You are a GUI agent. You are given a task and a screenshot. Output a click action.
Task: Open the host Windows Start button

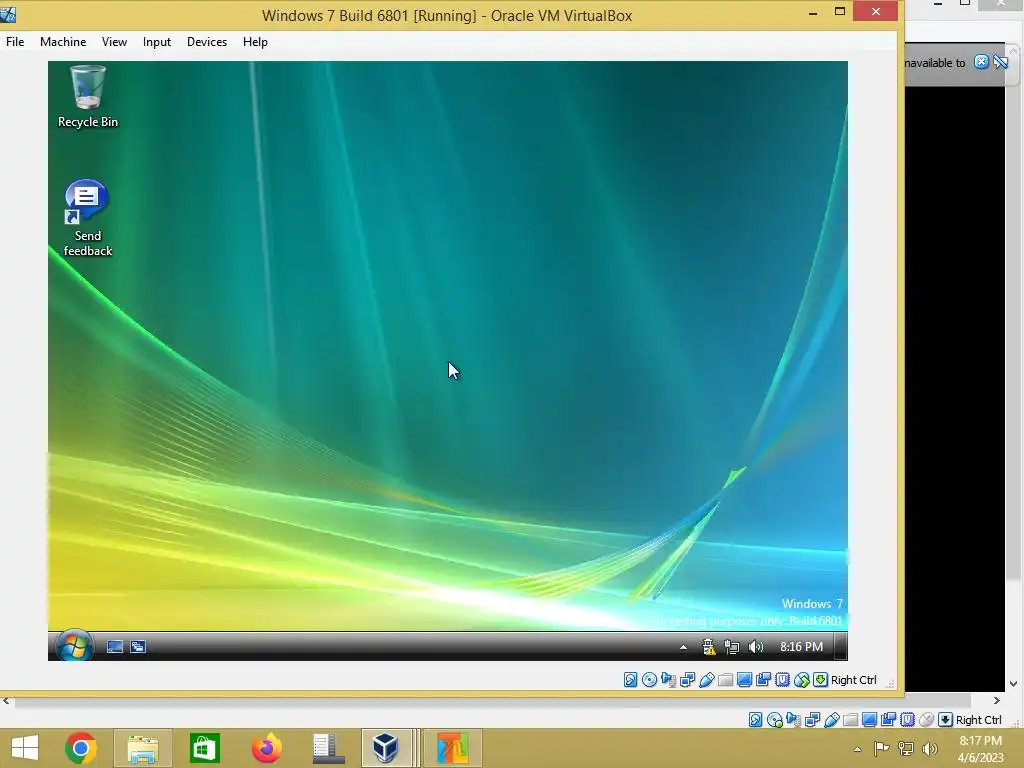point(25,748)
